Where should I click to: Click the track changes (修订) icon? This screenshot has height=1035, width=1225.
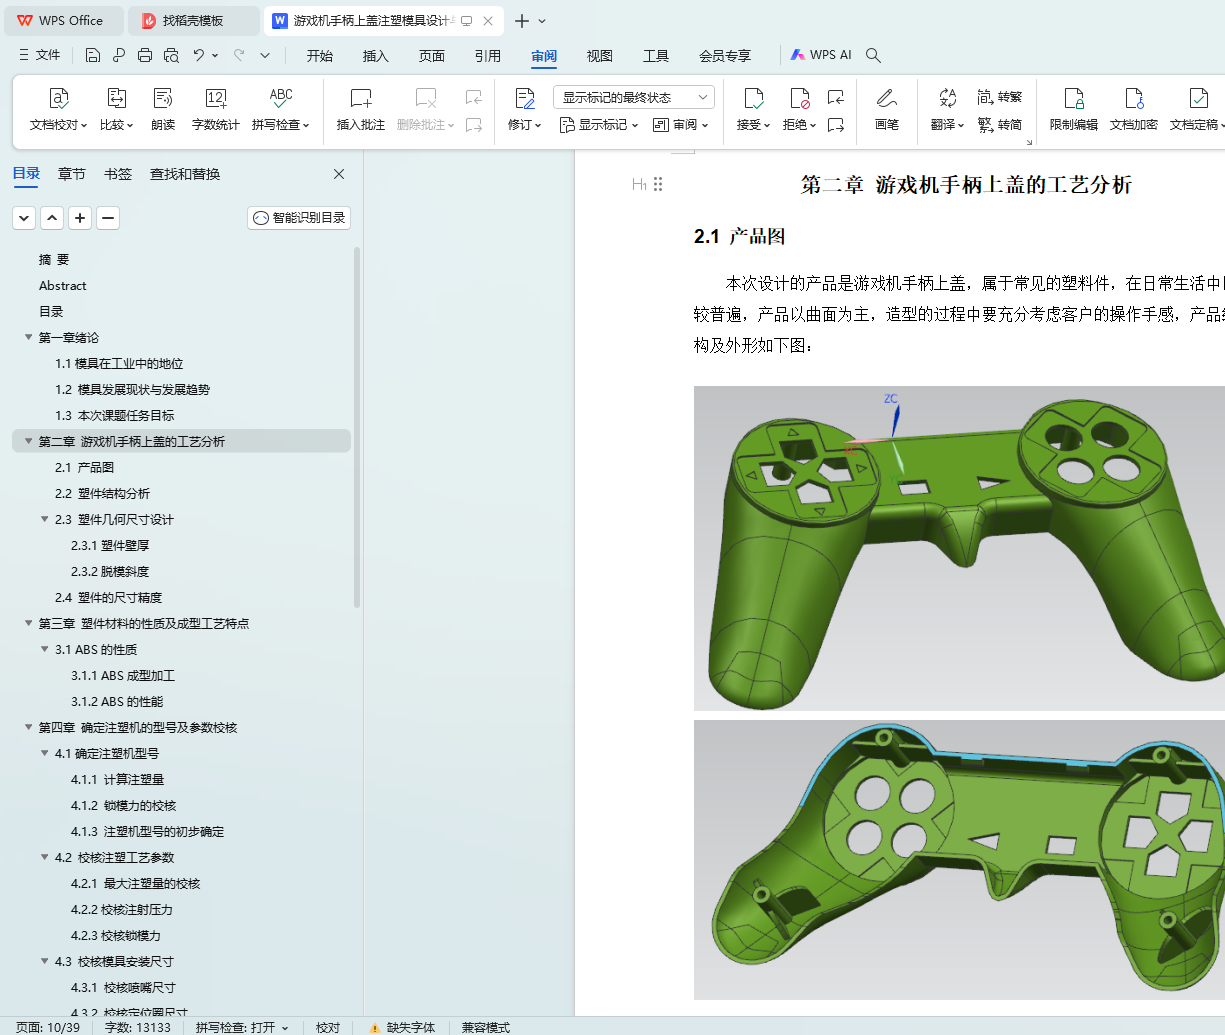[524, 98]
